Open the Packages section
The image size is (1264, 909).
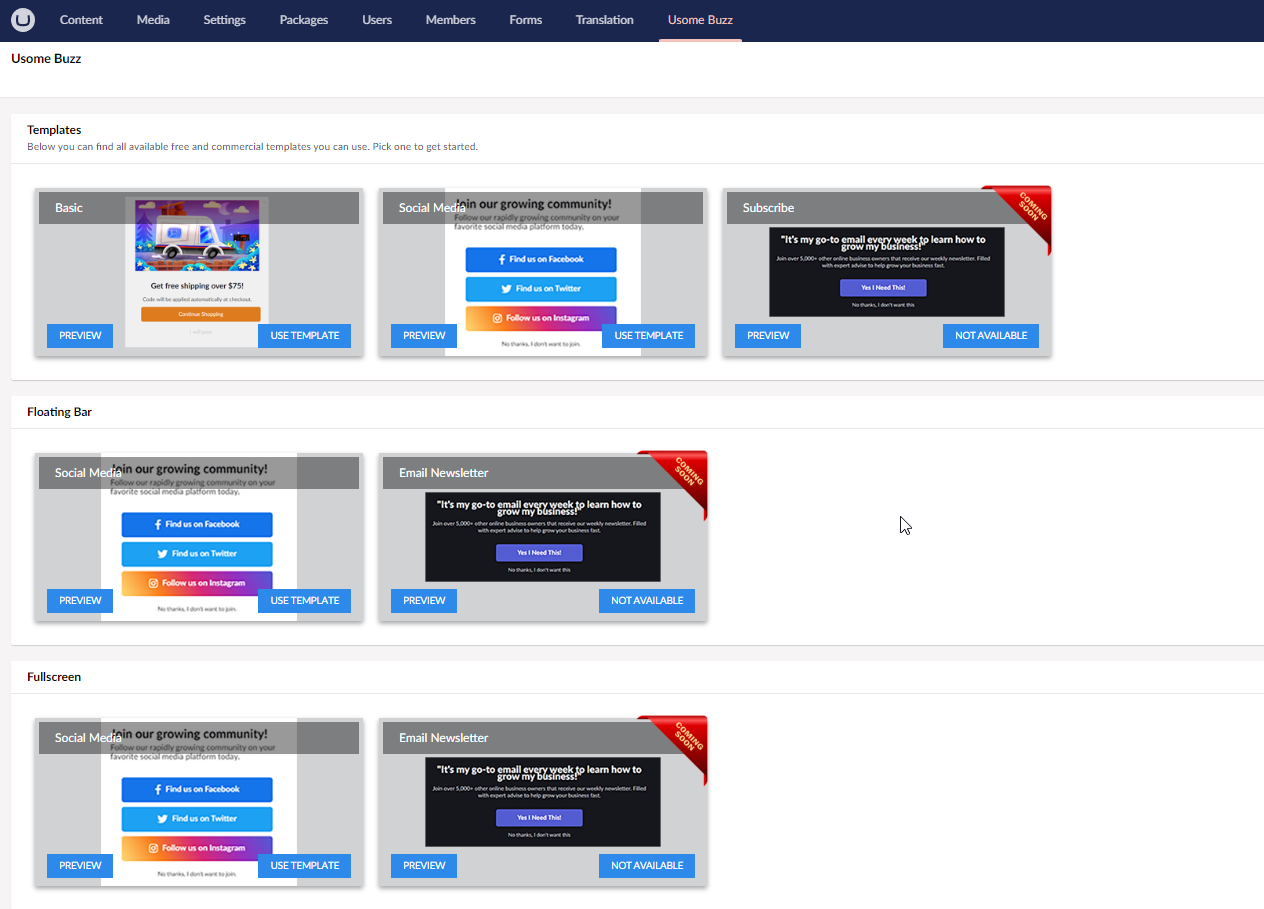(303, 20)
